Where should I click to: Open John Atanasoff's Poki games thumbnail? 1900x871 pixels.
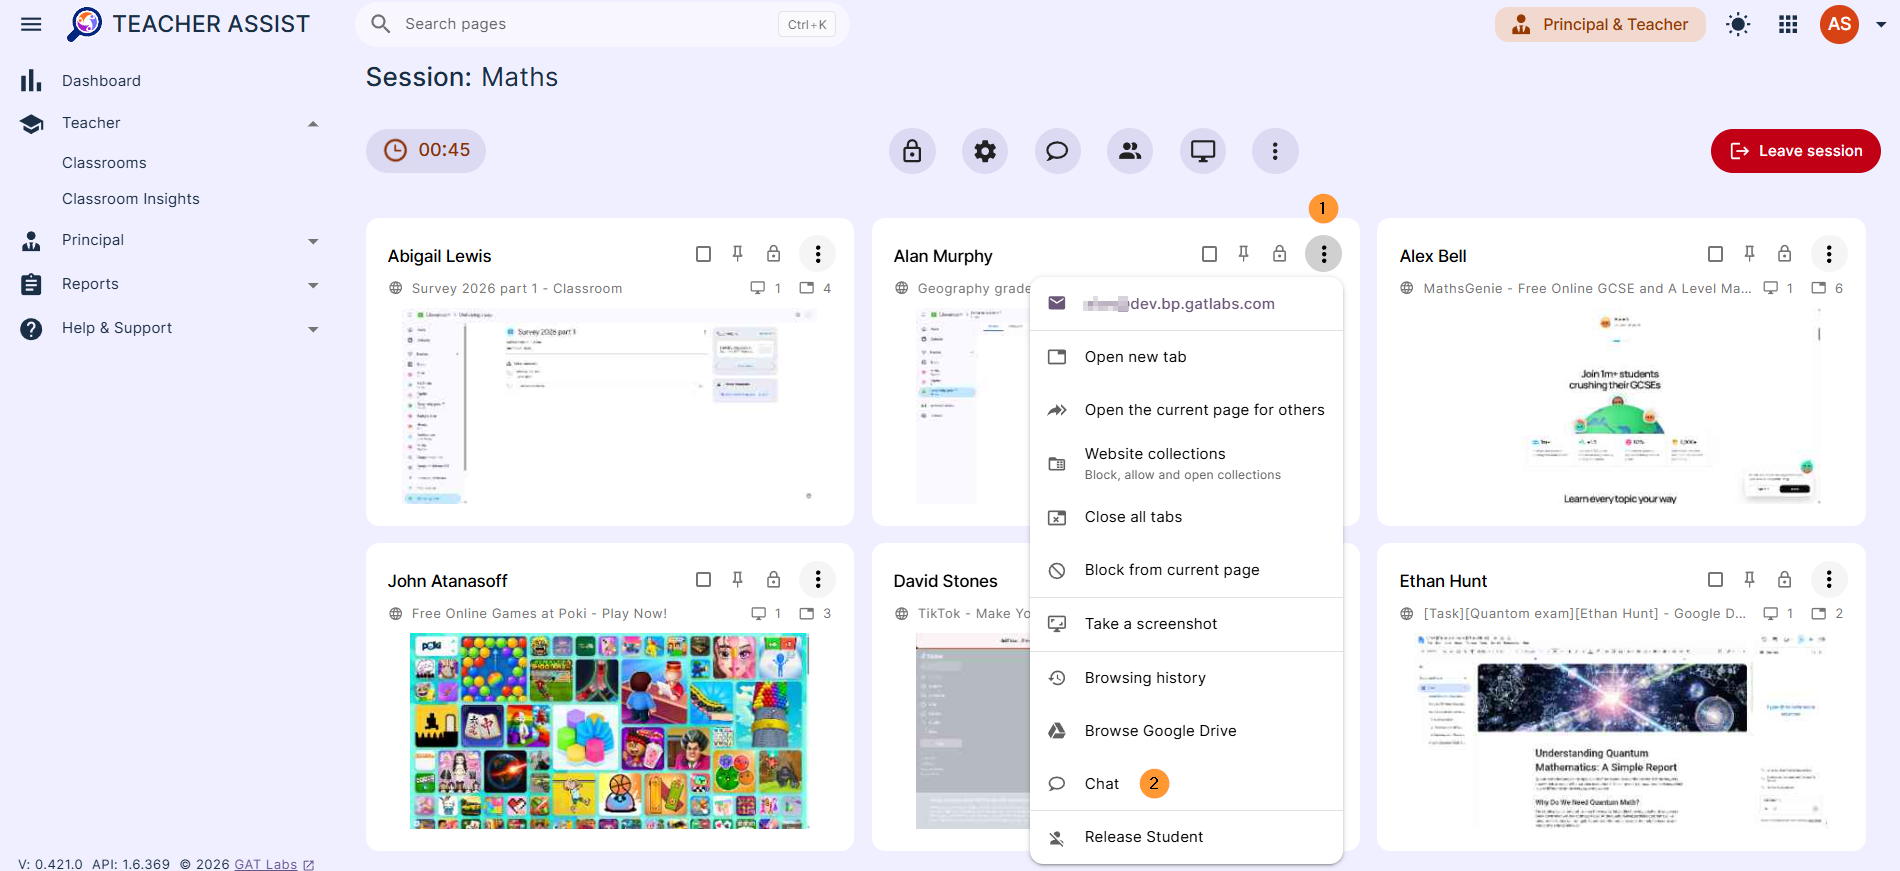pos(610,731)
